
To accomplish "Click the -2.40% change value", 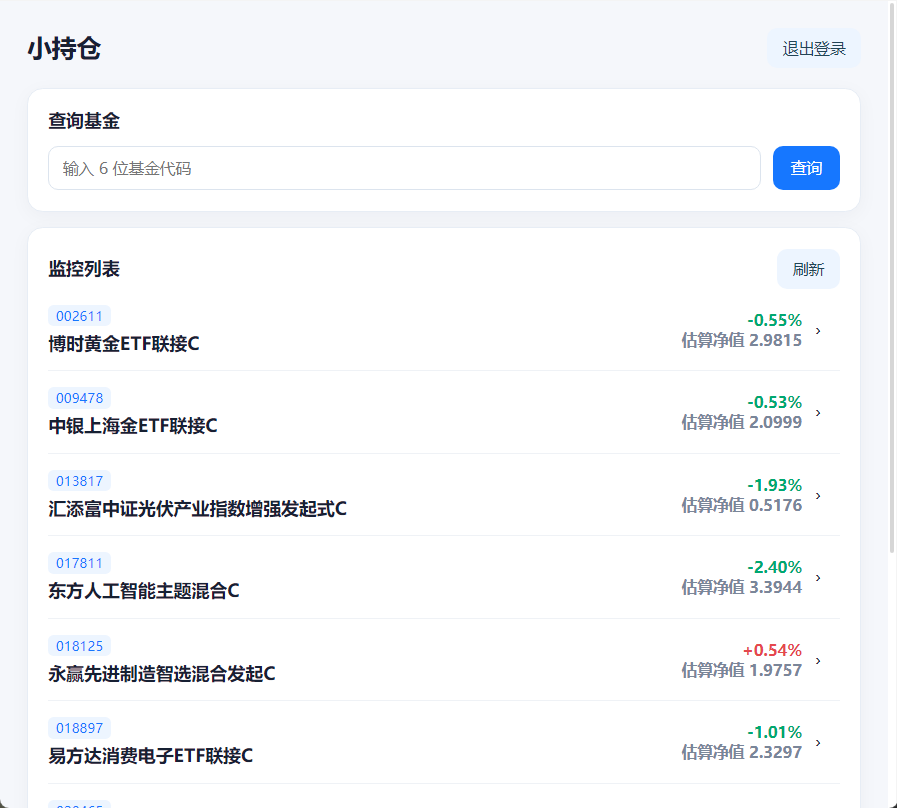I will (775, 567).
